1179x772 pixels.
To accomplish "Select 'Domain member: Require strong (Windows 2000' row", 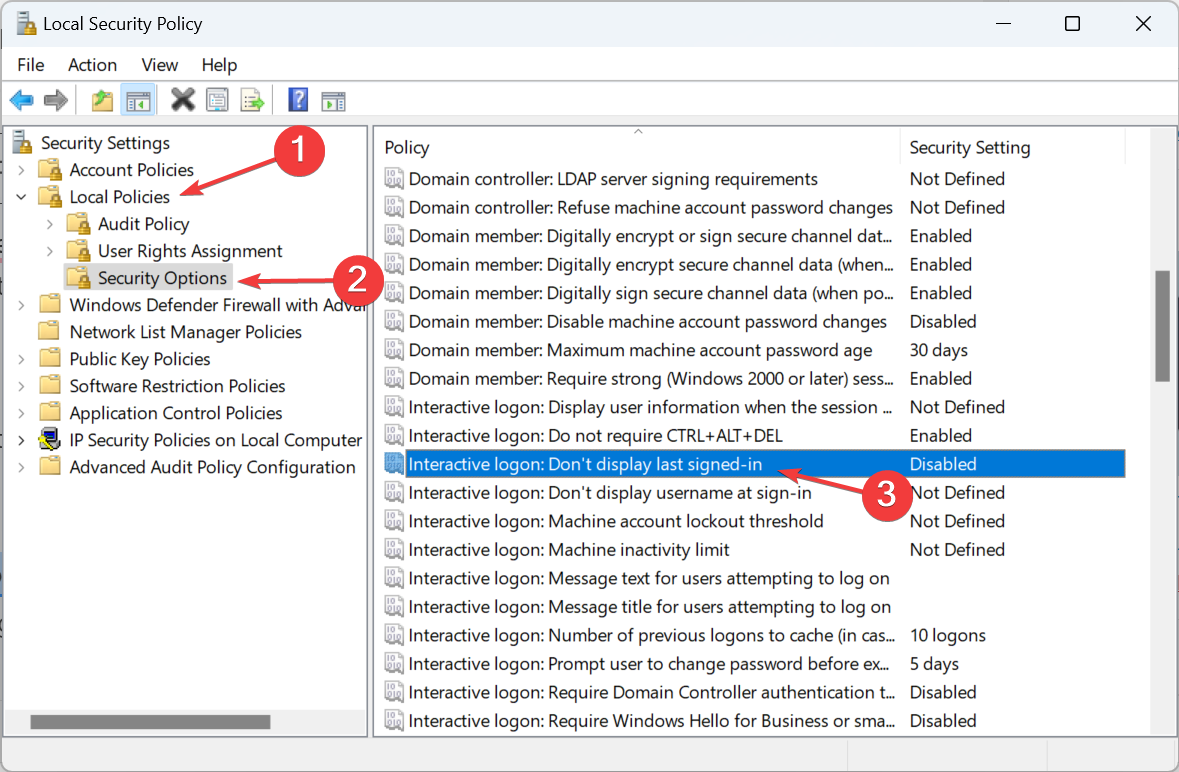I will 754,378.
